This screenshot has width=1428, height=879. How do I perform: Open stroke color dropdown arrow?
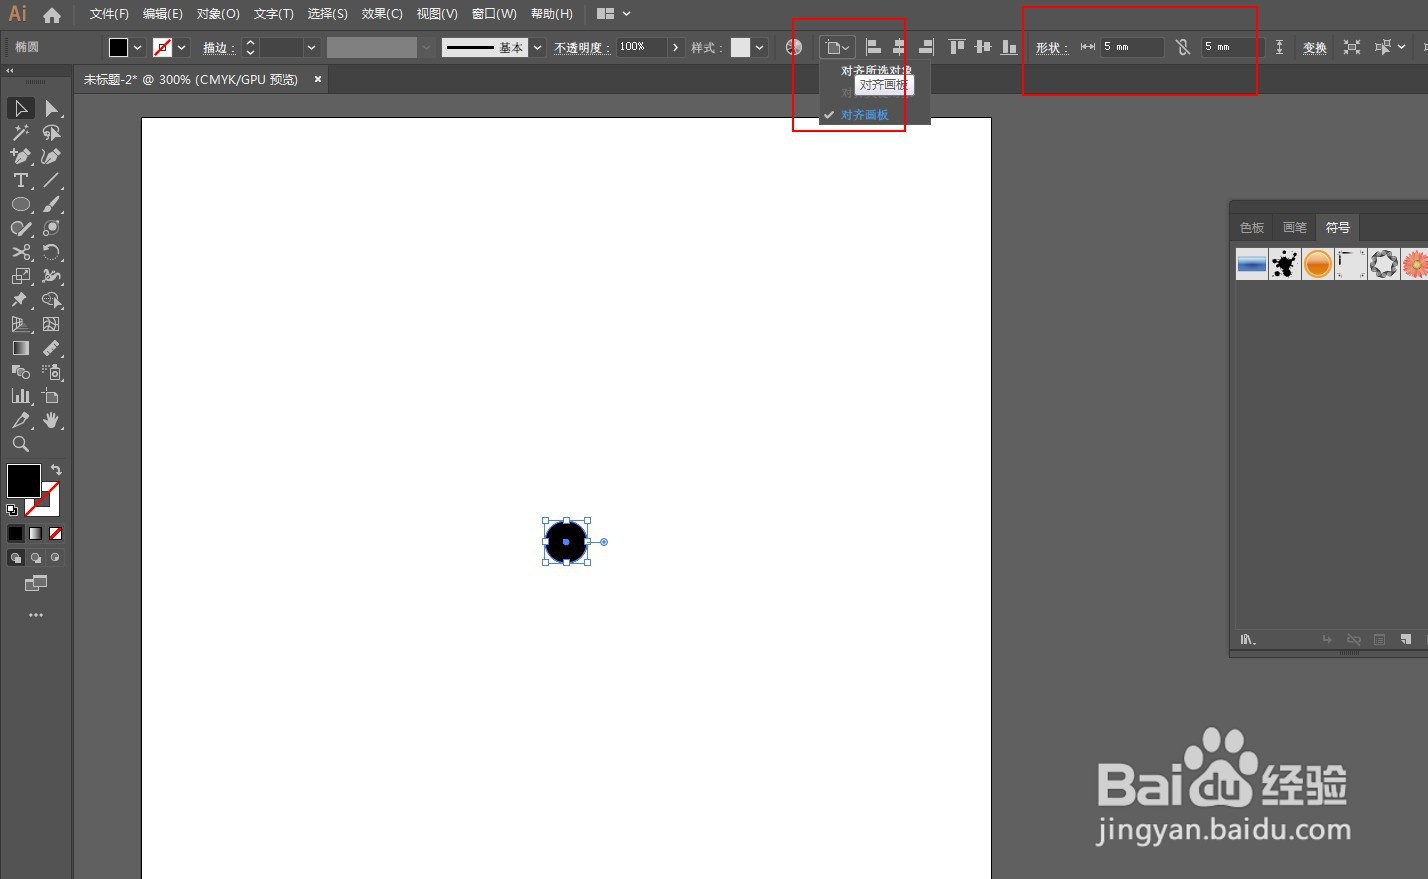tap(182, 47)
